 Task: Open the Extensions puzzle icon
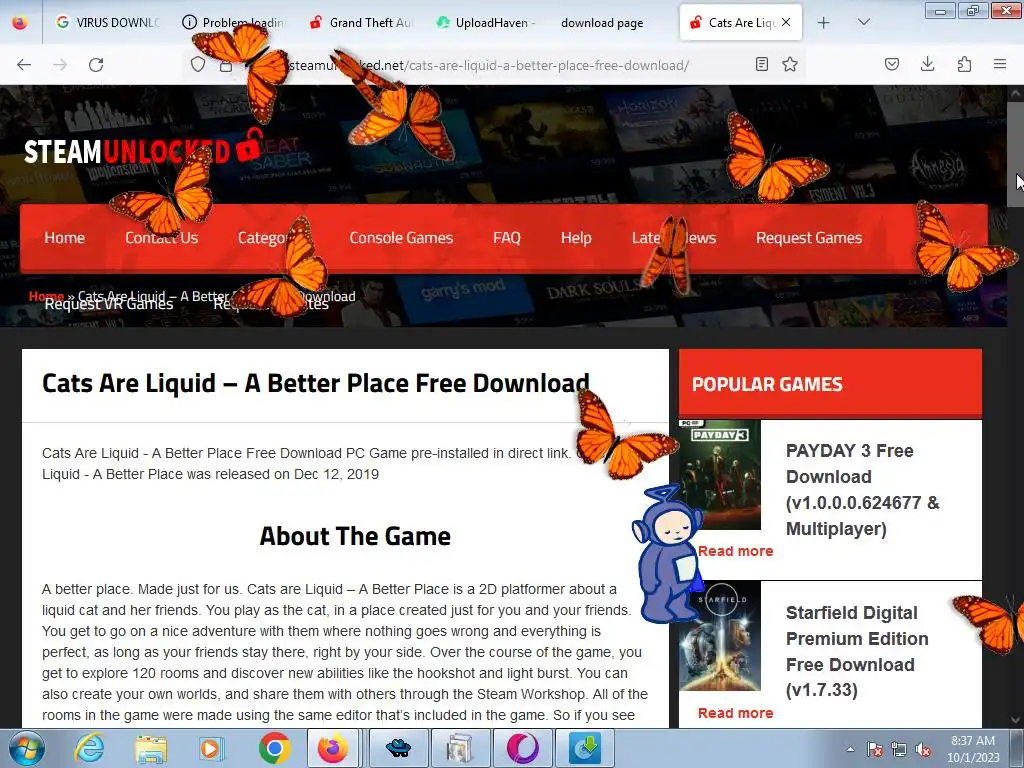pyautogui.click(x=964, y=64)
